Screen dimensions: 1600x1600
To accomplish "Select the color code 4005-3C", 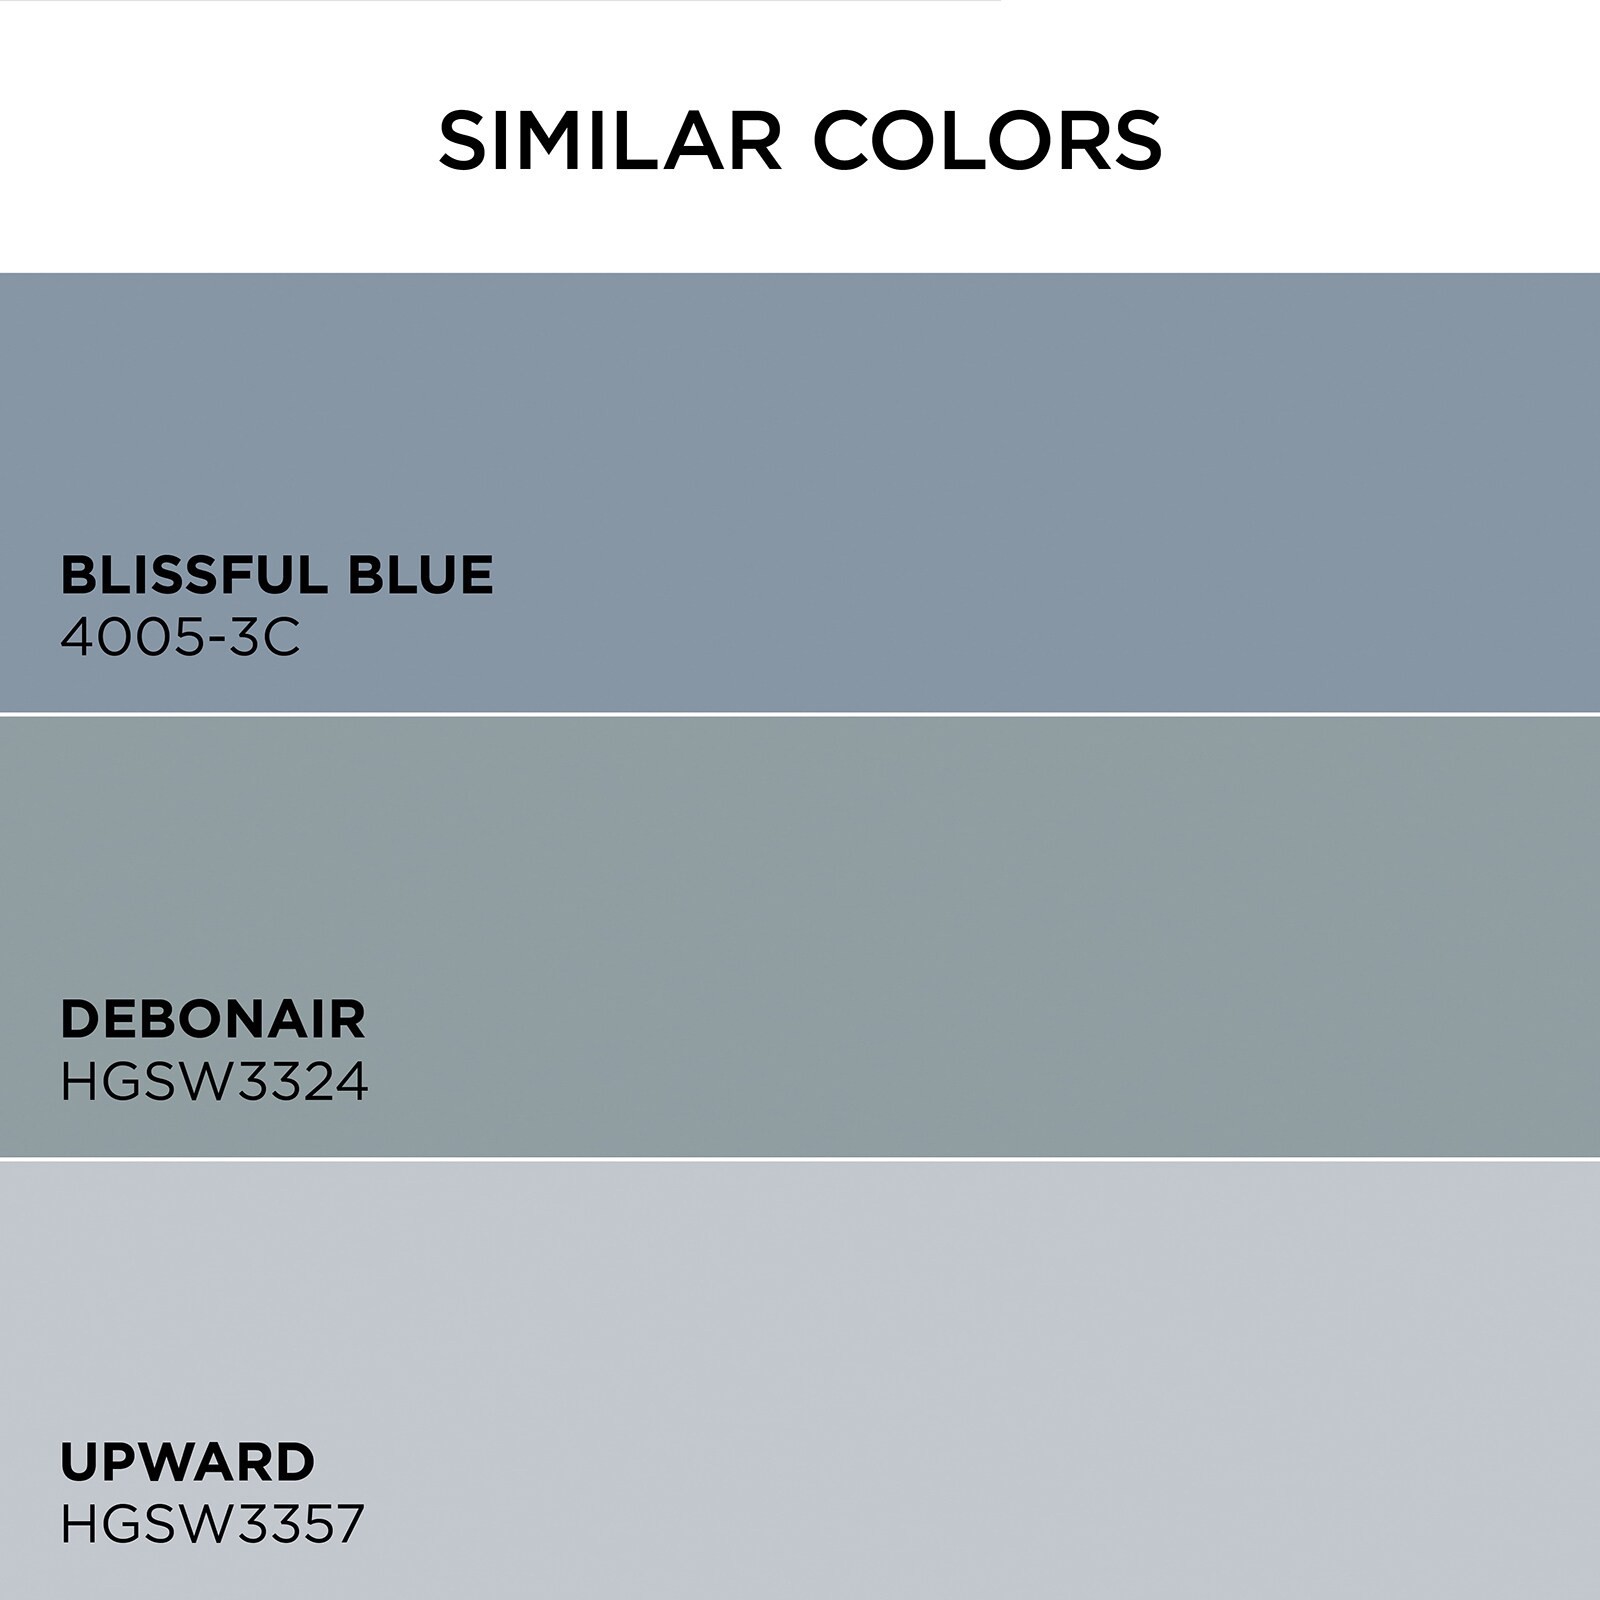I will coord(180,637).
